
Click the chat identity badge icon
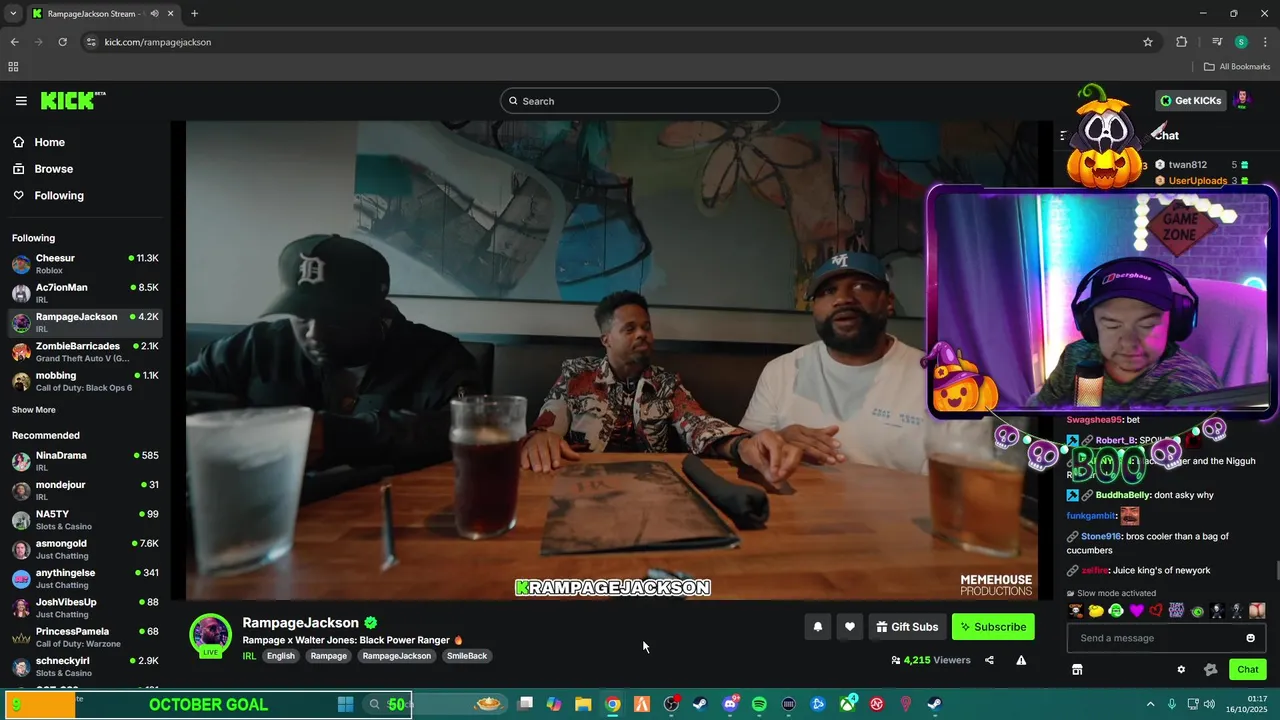click(x=1211, y=670)
